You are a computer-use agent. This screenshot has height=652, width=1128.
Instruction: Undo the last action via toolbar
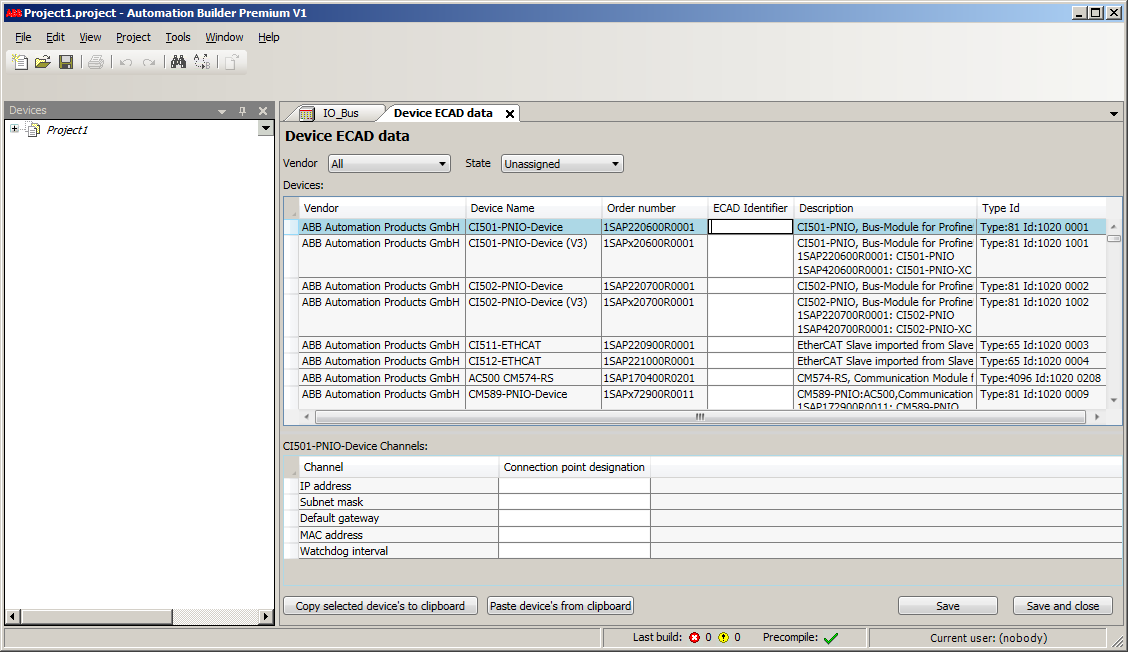pos(125,62)
